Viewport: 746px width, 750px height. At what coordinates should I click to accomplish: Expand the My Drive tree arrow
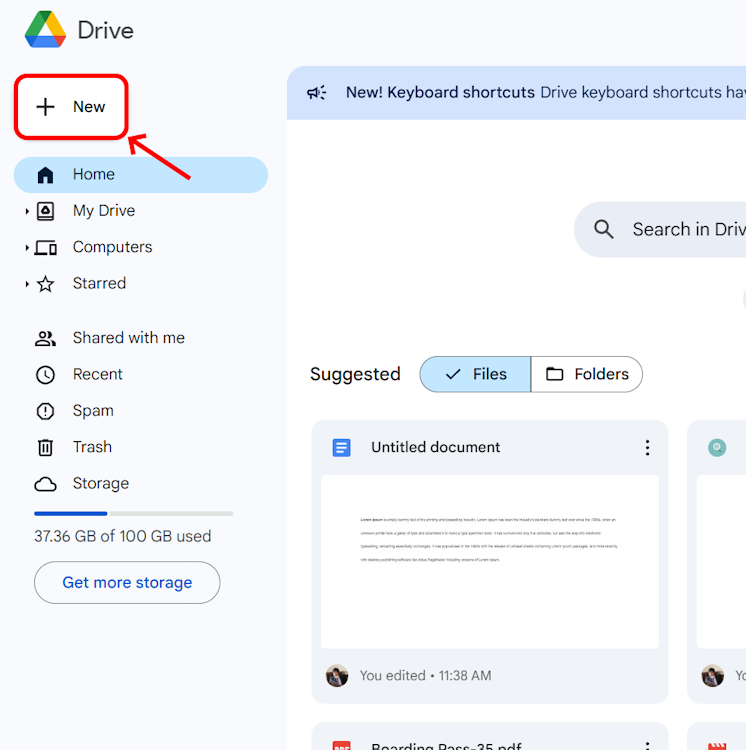click(x=27, y=211)
